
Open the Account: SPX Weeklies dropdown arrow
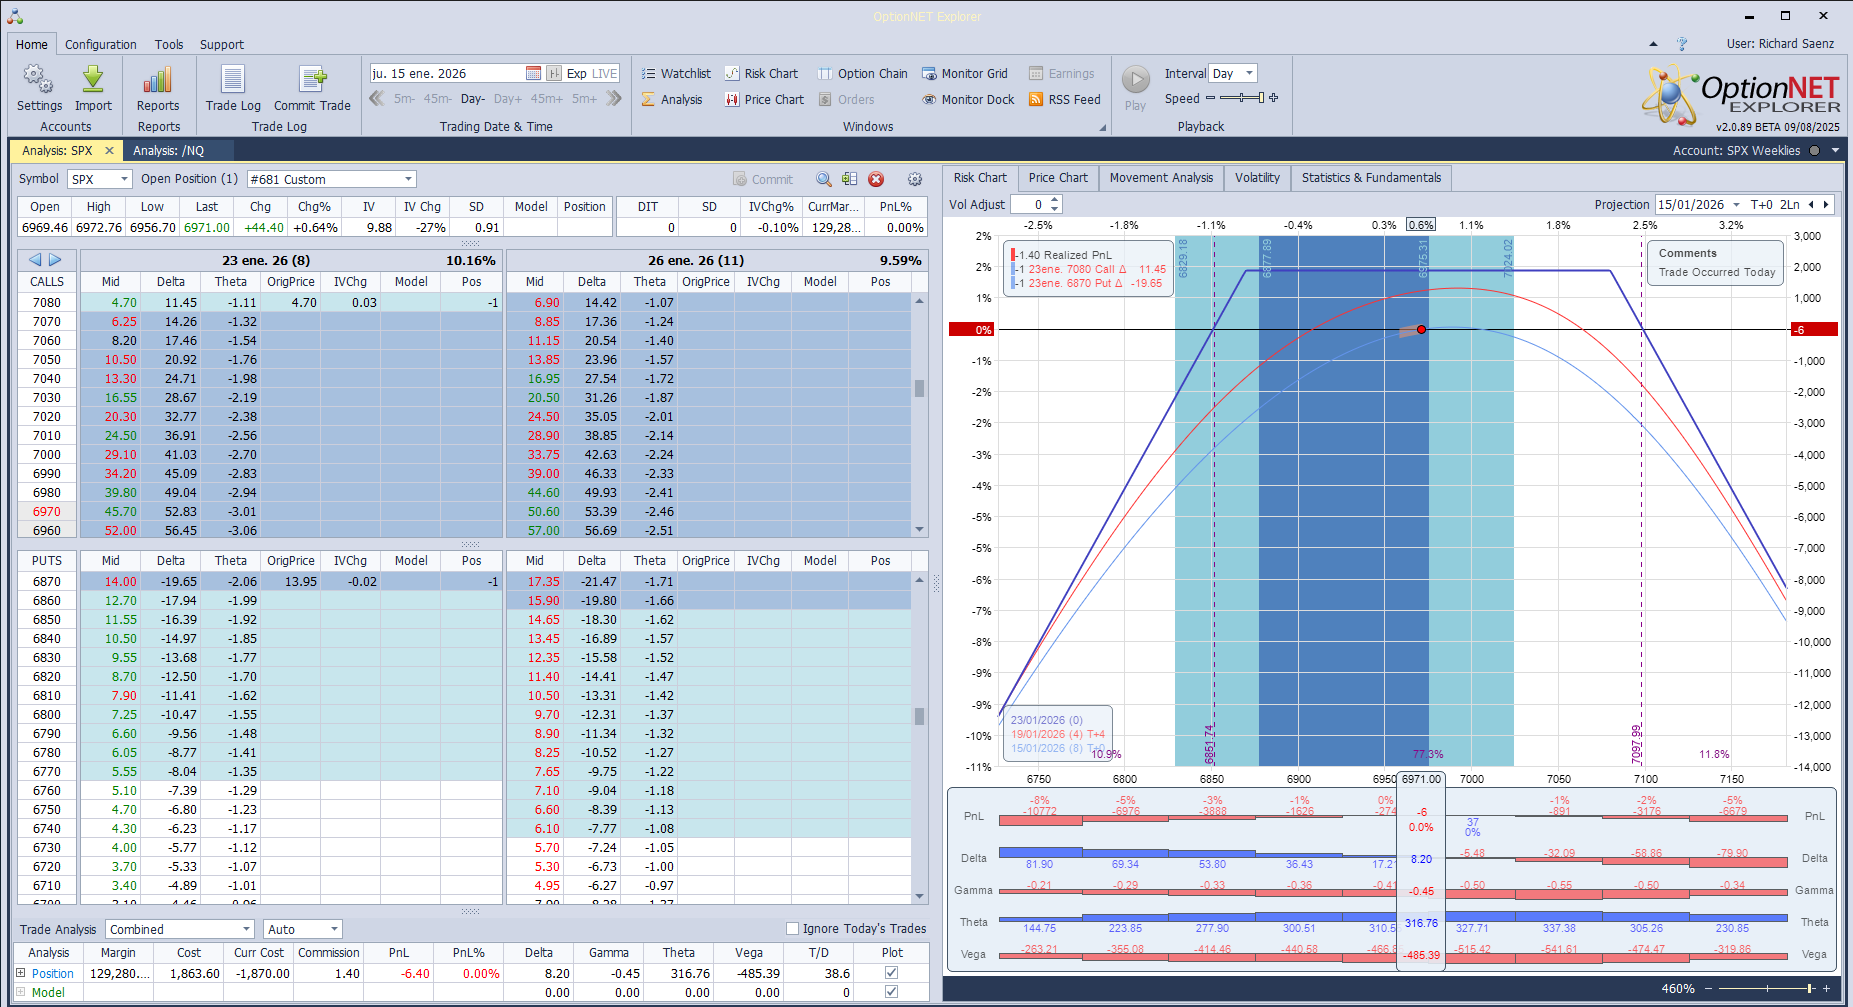coord(1835,151)
